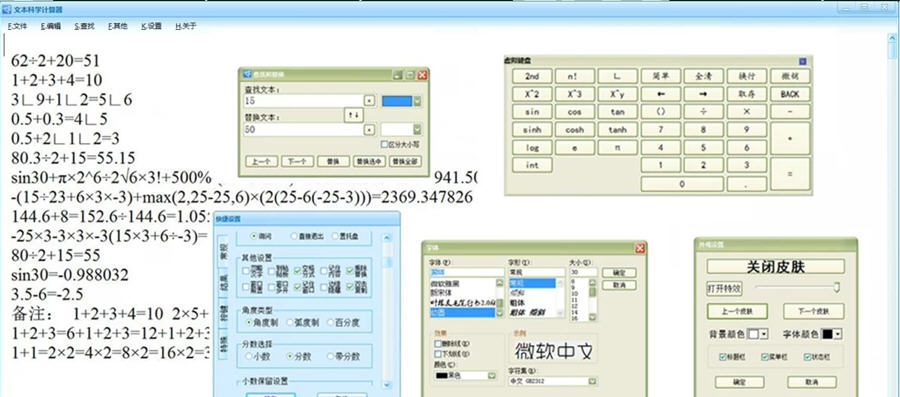The image size is (900, 397).
Task: Click the BACK key
Action: pyautogui.click(x=790, y=94)
